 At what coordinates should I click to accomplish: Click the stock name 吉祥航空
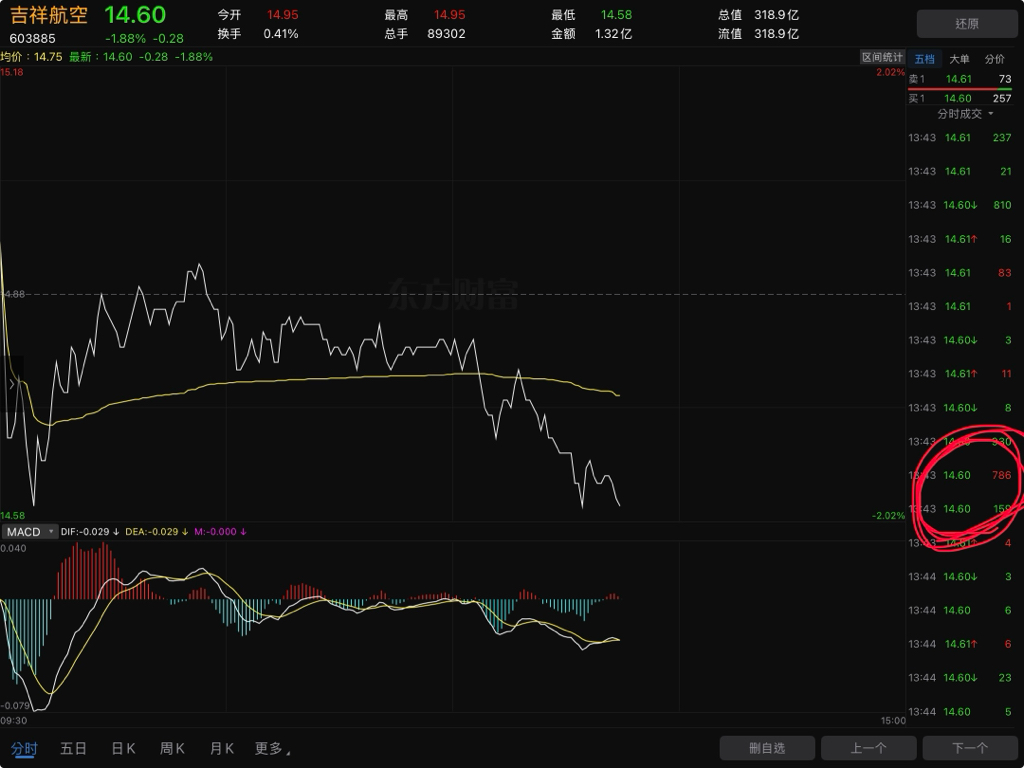49,15
